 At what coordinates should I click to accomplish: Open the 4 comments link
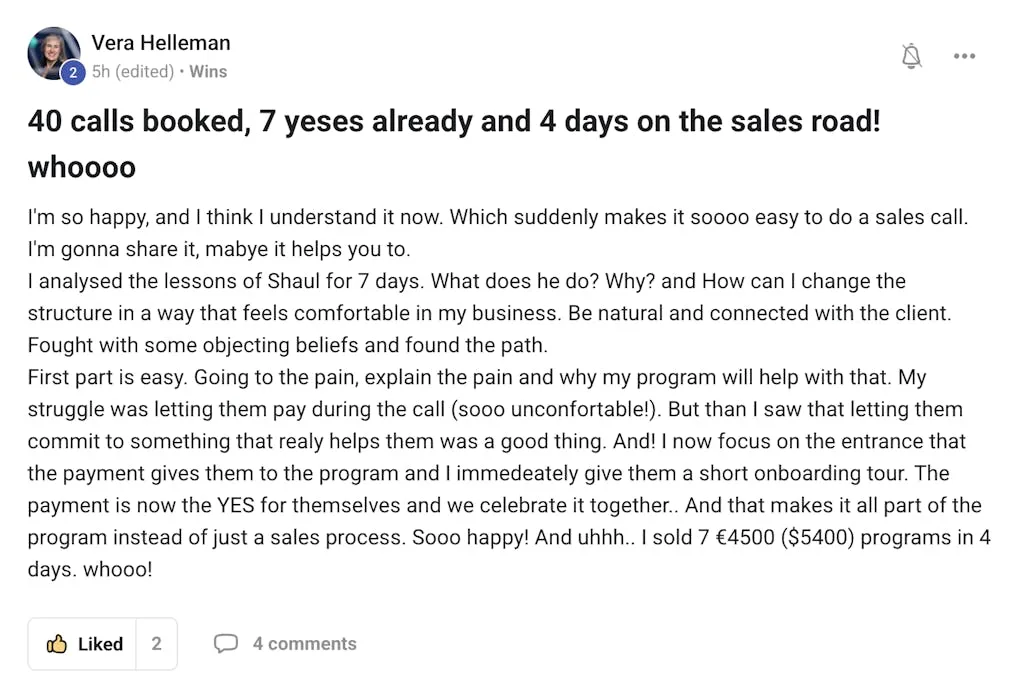pos(304,643)
